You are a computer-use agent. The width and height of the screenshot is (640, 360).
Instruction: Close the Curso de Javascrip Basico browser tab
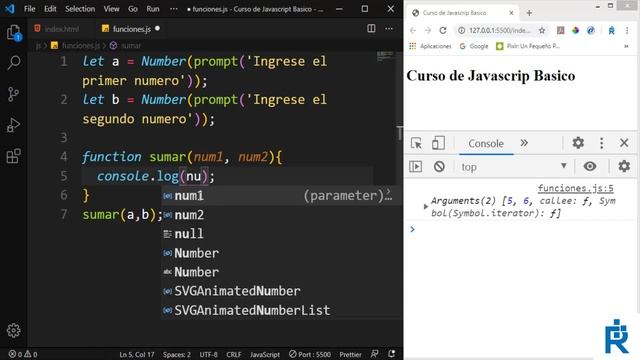pos(511,13)
